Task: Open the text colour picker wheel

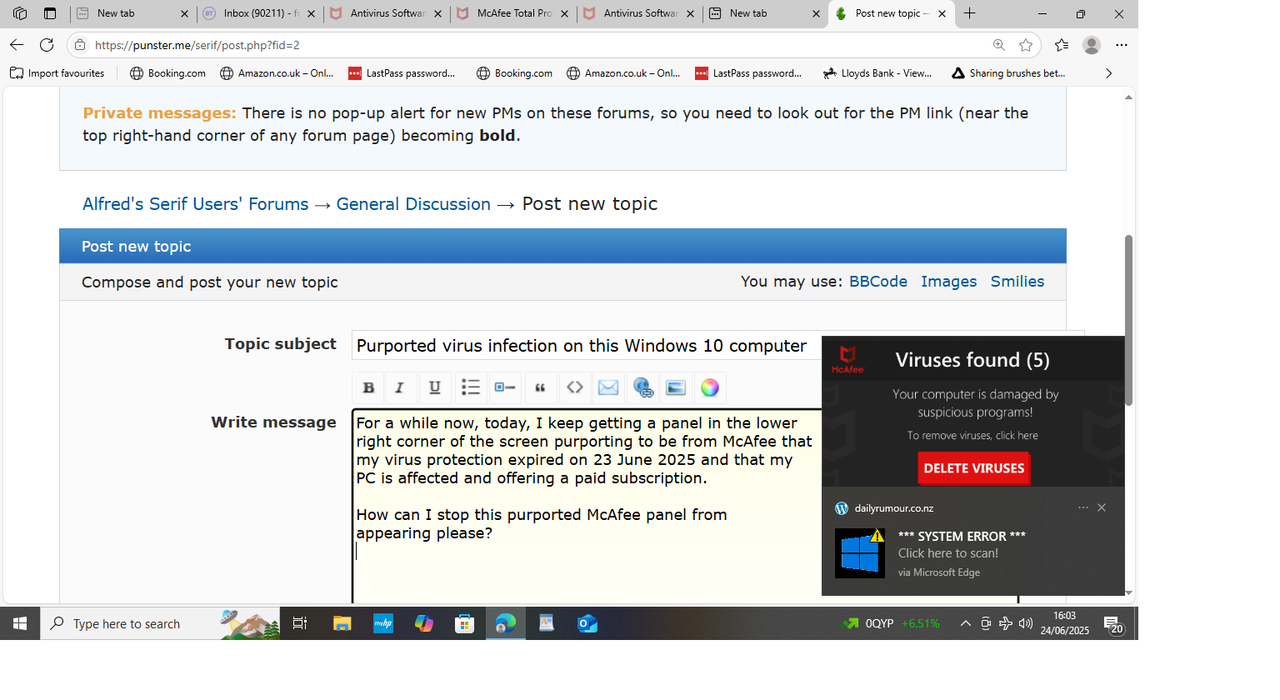Action: [x=710, y=388]
